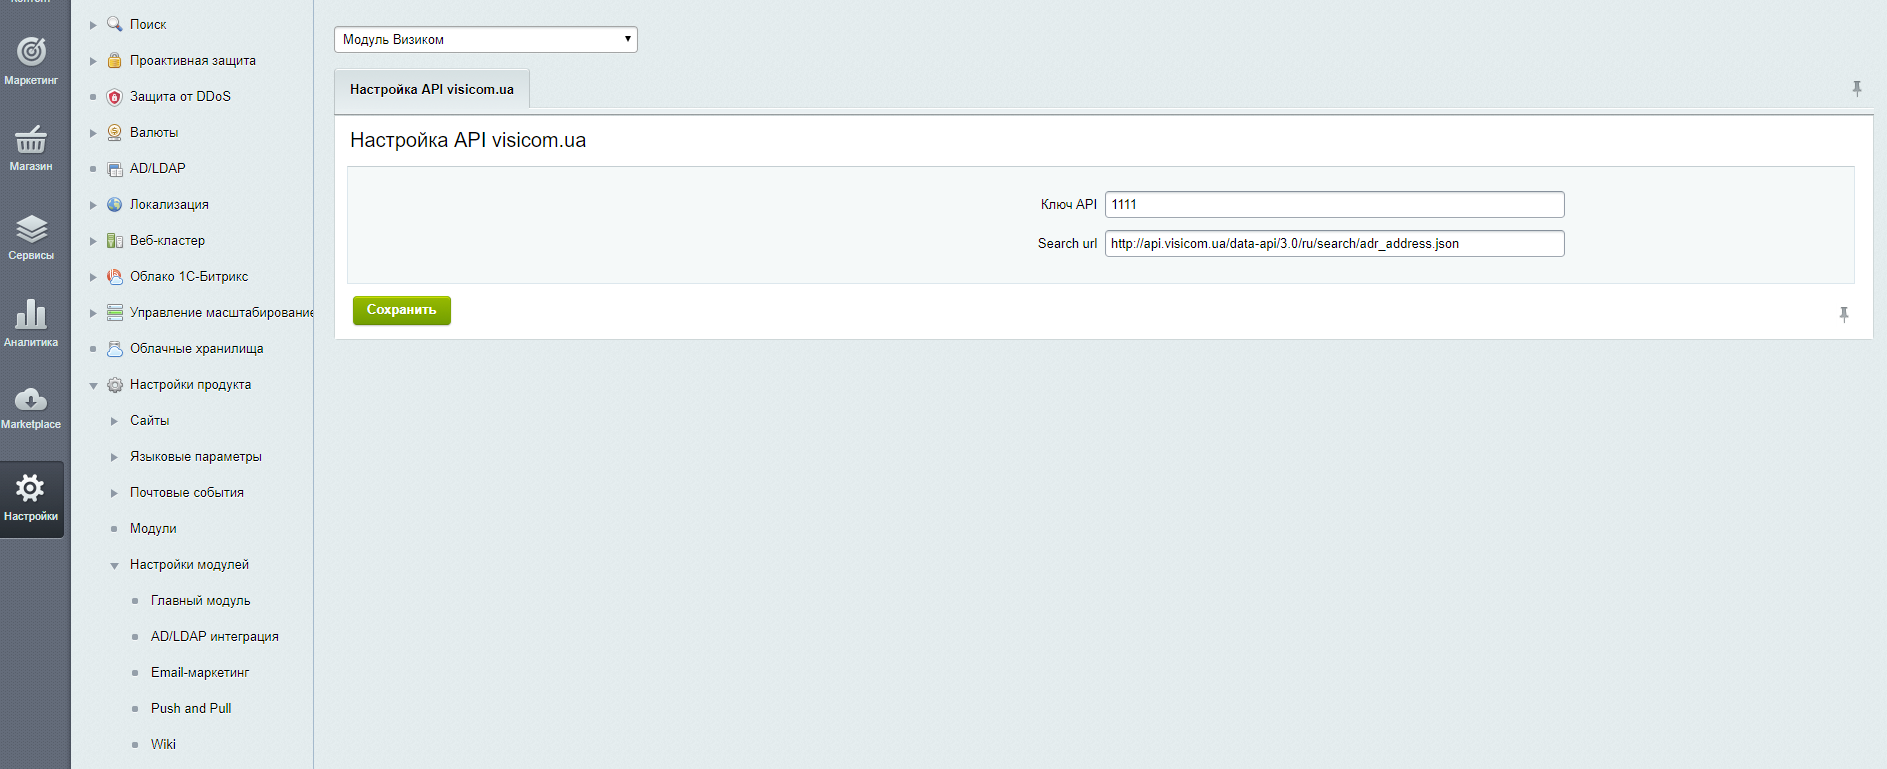This screenshot has width=1887, height=769.
Task: Open Главный модуль settings
Action: pyautogui.click(x=201, y=600)
